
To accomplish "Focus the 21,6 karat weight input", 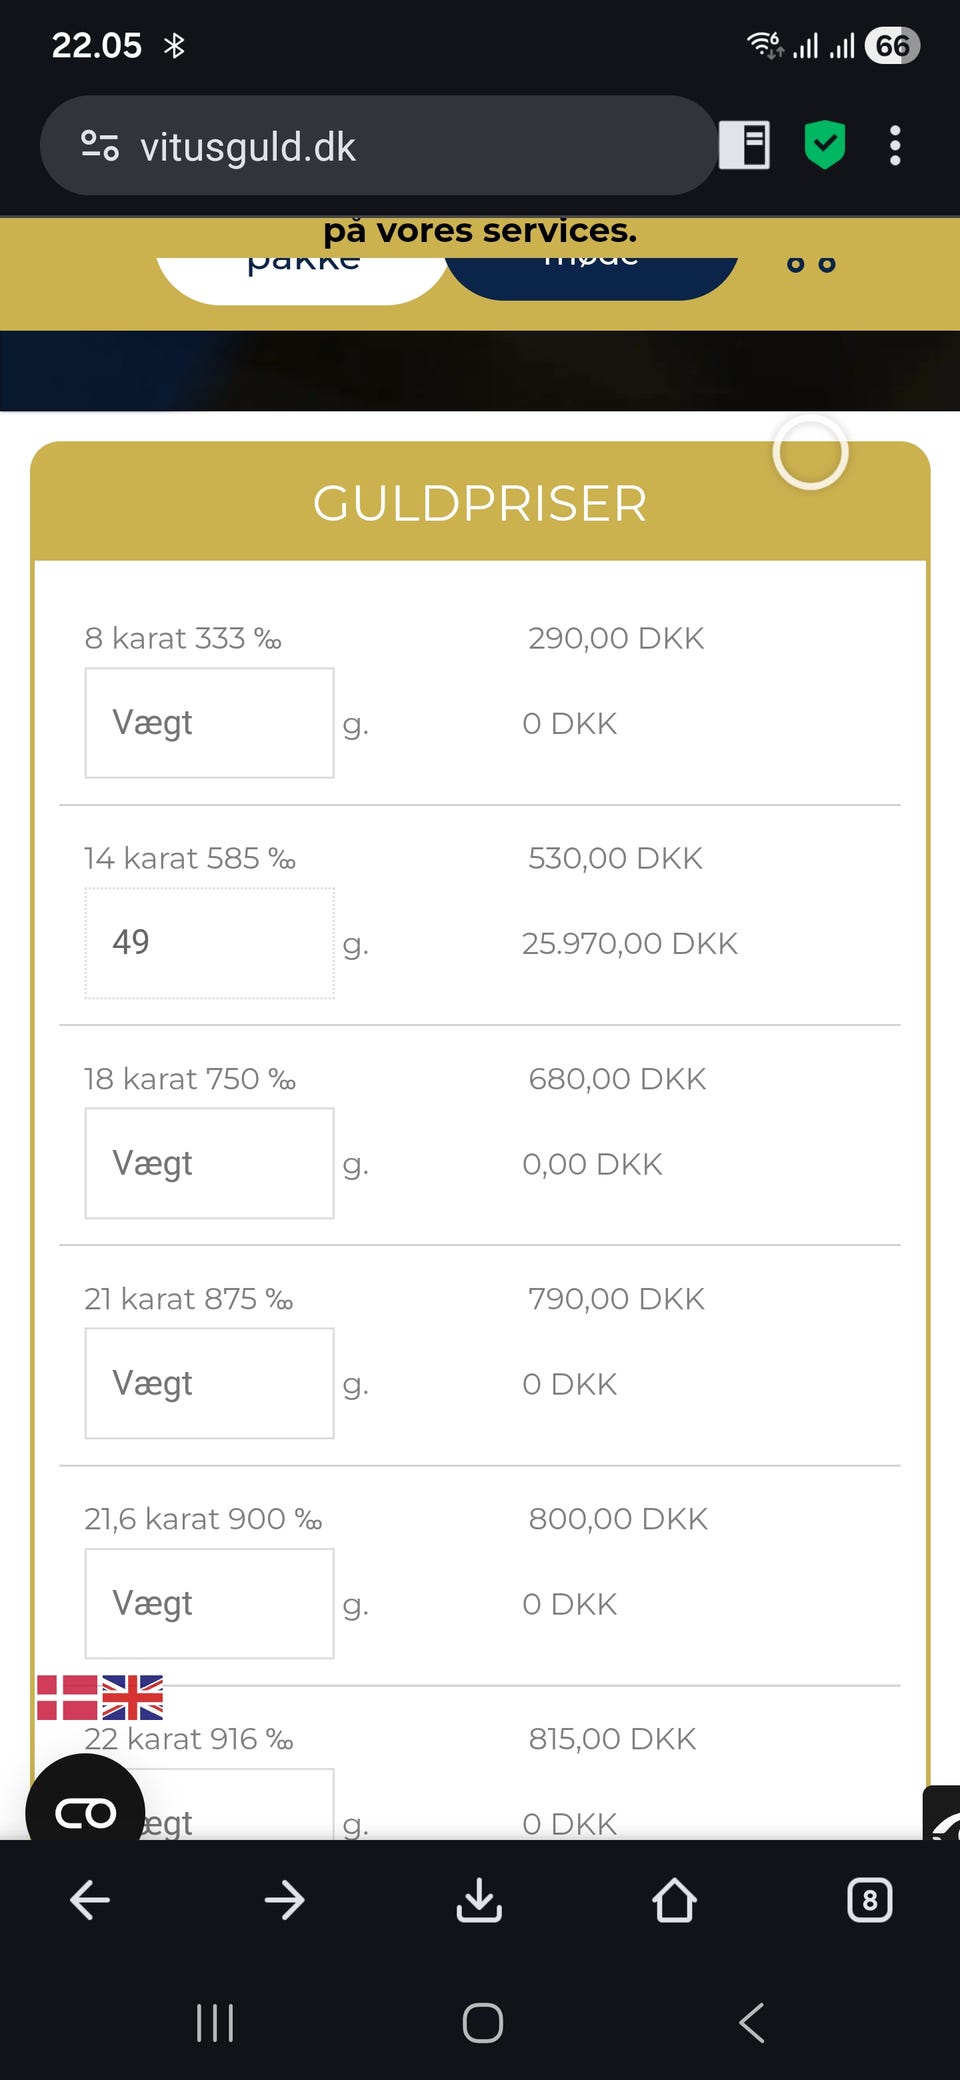I will pos(209,1603).
